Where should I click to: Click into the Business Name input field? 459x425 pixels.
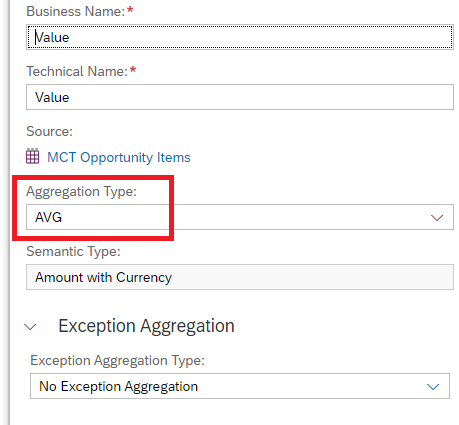[x=240, y=37]
